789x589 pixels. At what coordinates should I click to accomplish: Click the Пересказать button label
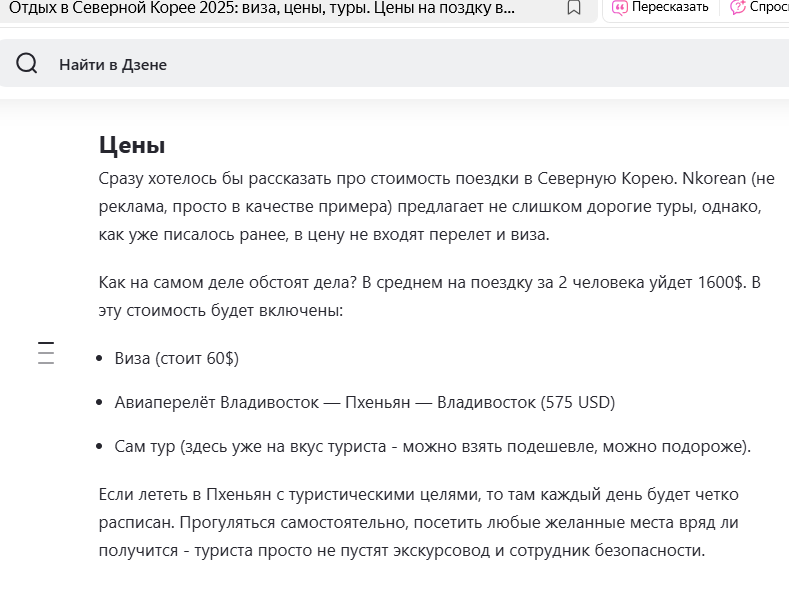click(x=670, y=7)
